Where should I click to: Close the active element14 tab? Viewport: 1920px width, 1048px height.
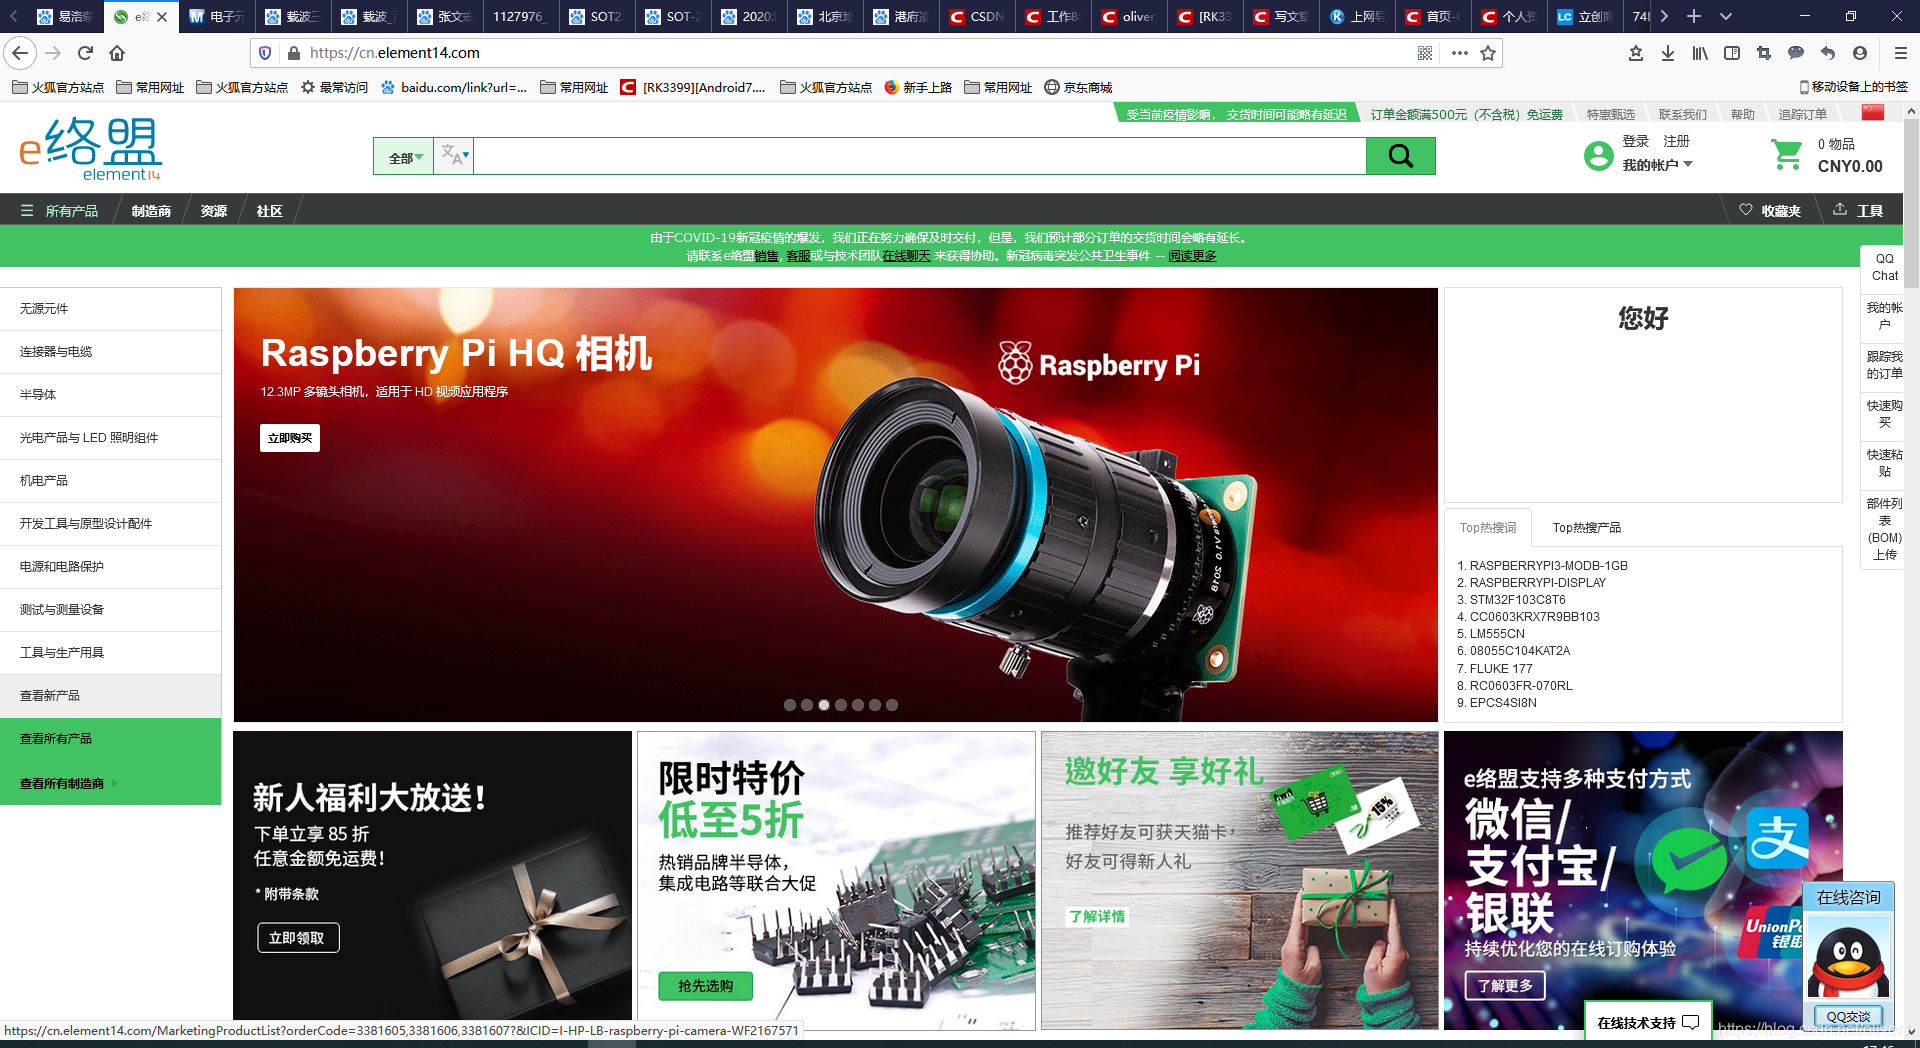click(162, 17)
